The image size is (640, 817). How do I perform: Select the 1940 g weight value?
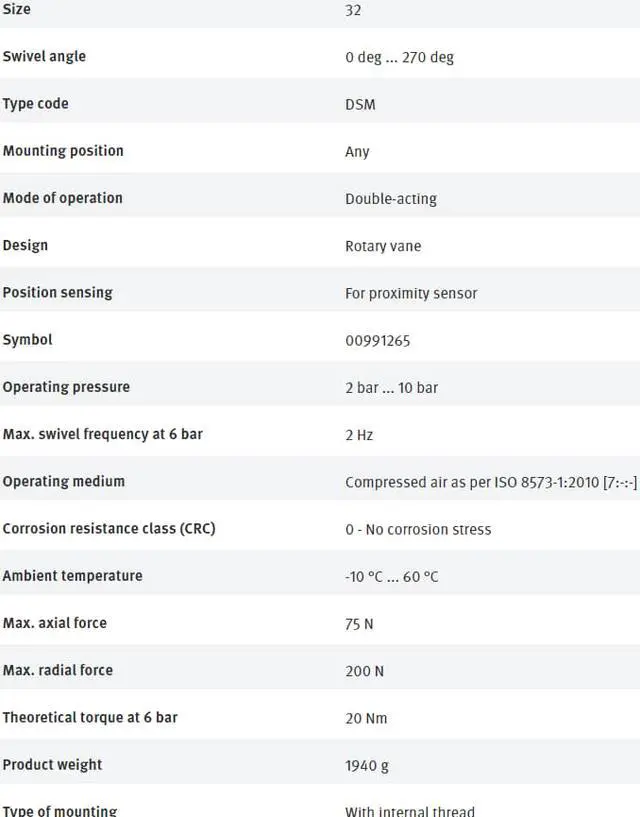(x=367, y=766)
